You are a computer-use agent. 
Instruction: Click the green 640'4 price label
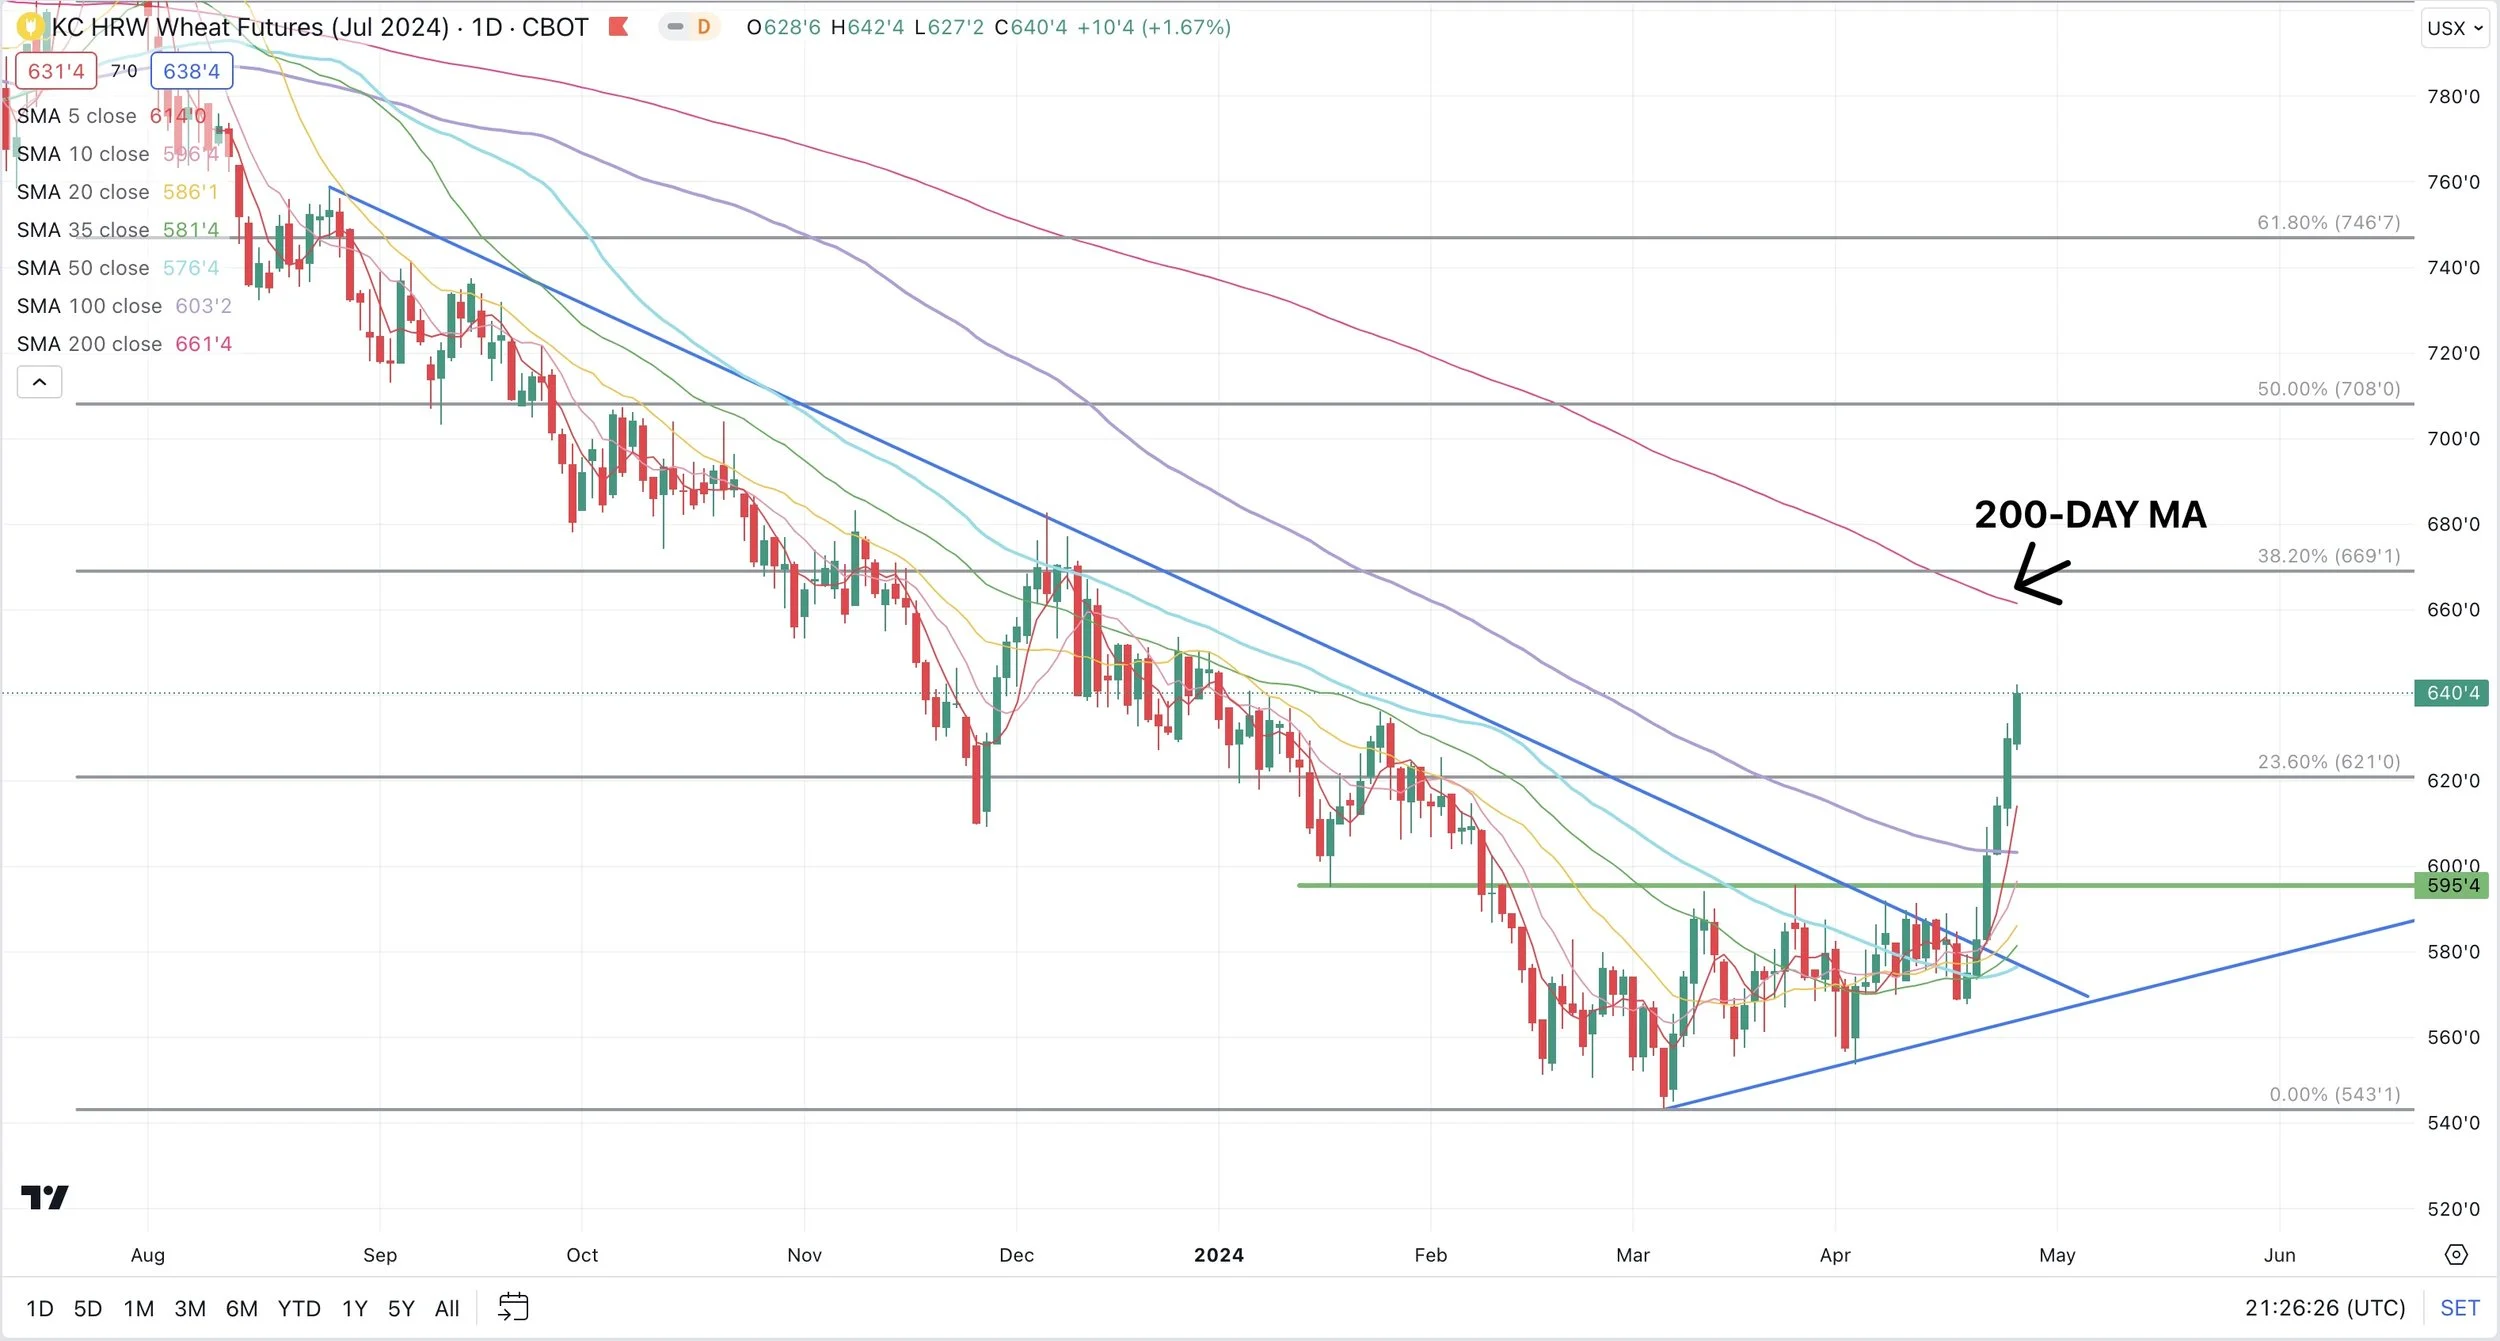[x=2450, y=693]
